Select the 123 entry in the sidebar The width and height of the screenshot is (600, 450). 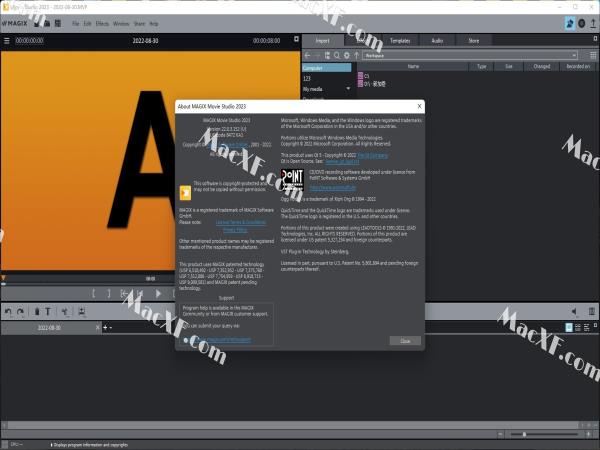307,78
